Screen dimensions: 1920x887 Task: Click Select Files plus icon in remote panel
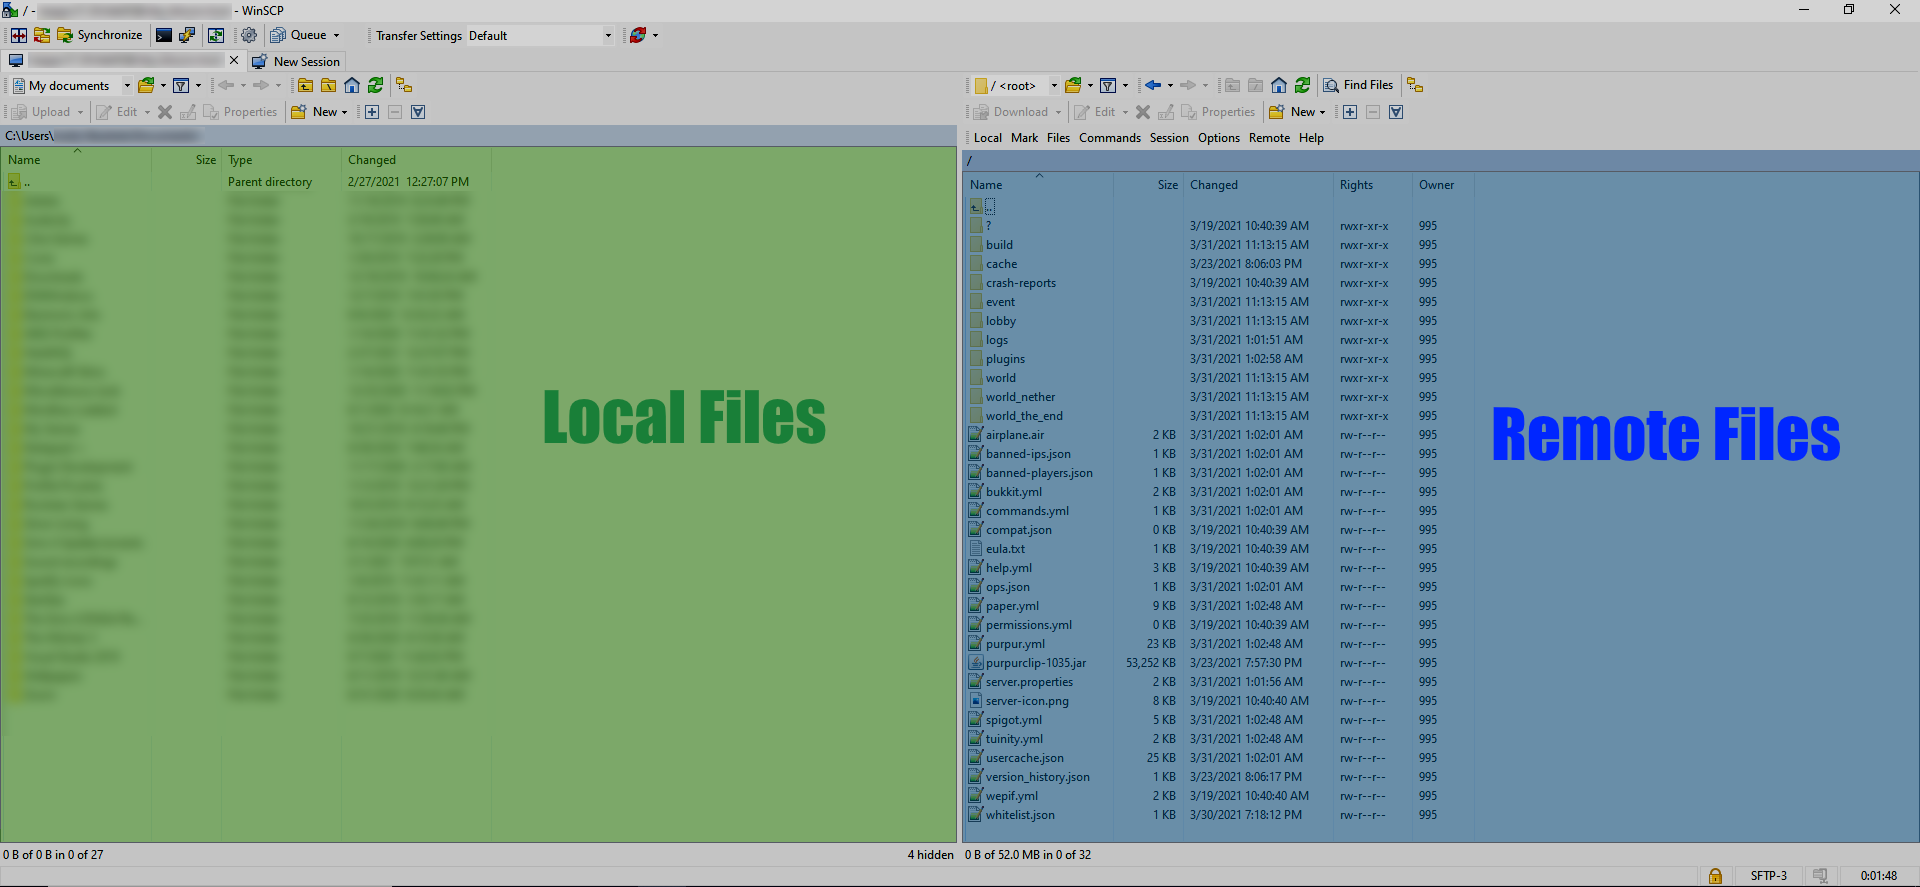point(1350,112)
